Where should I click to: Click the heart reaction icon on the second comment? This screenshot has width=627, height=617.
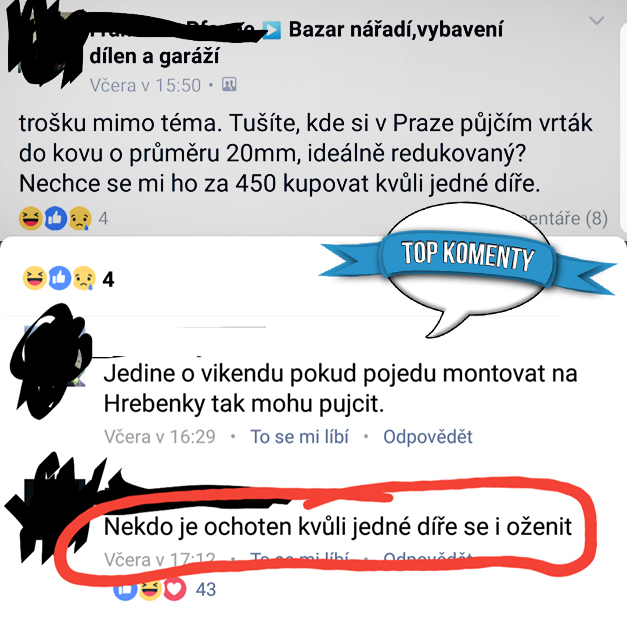[x=174, y=589]
